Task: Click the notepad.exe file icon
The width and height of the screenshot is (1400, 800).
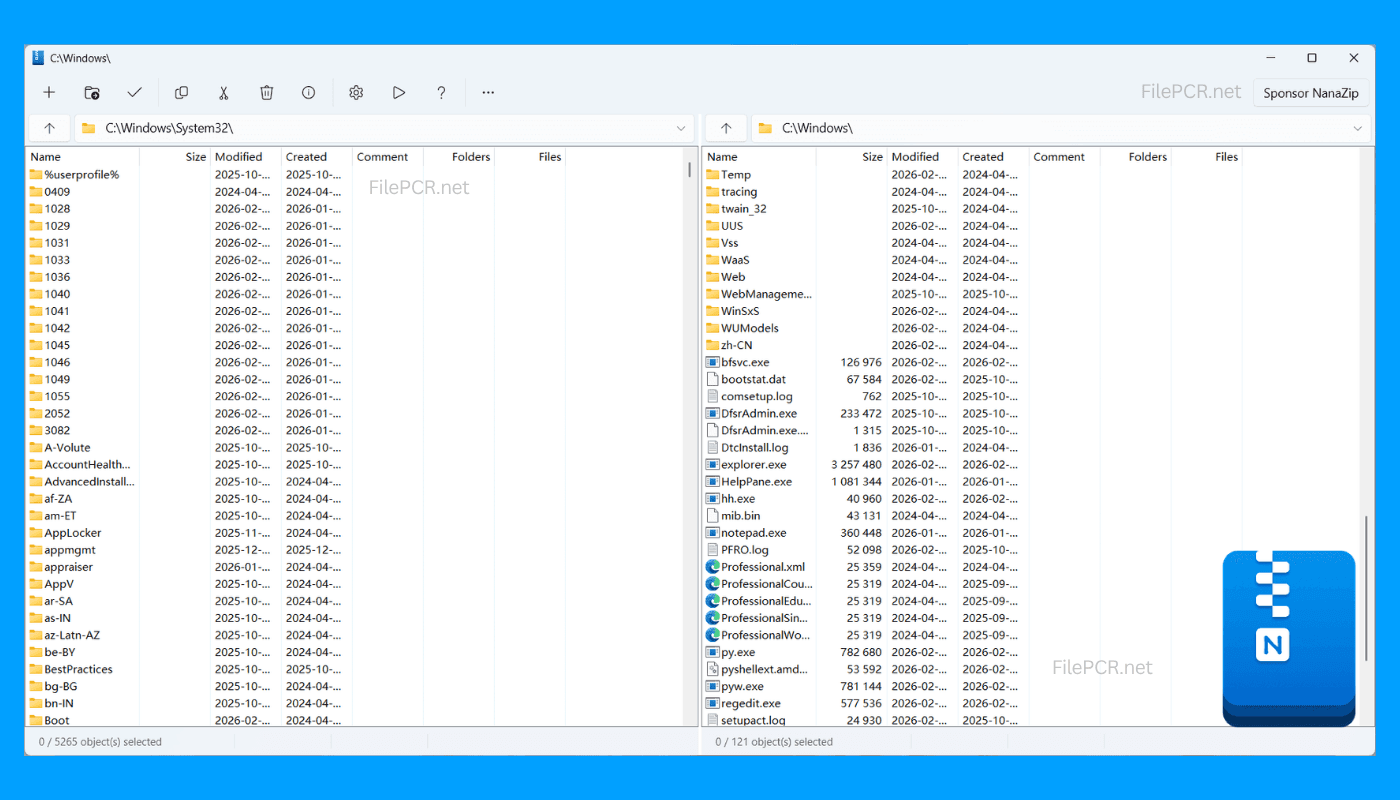Action: [x=713, y=533]
